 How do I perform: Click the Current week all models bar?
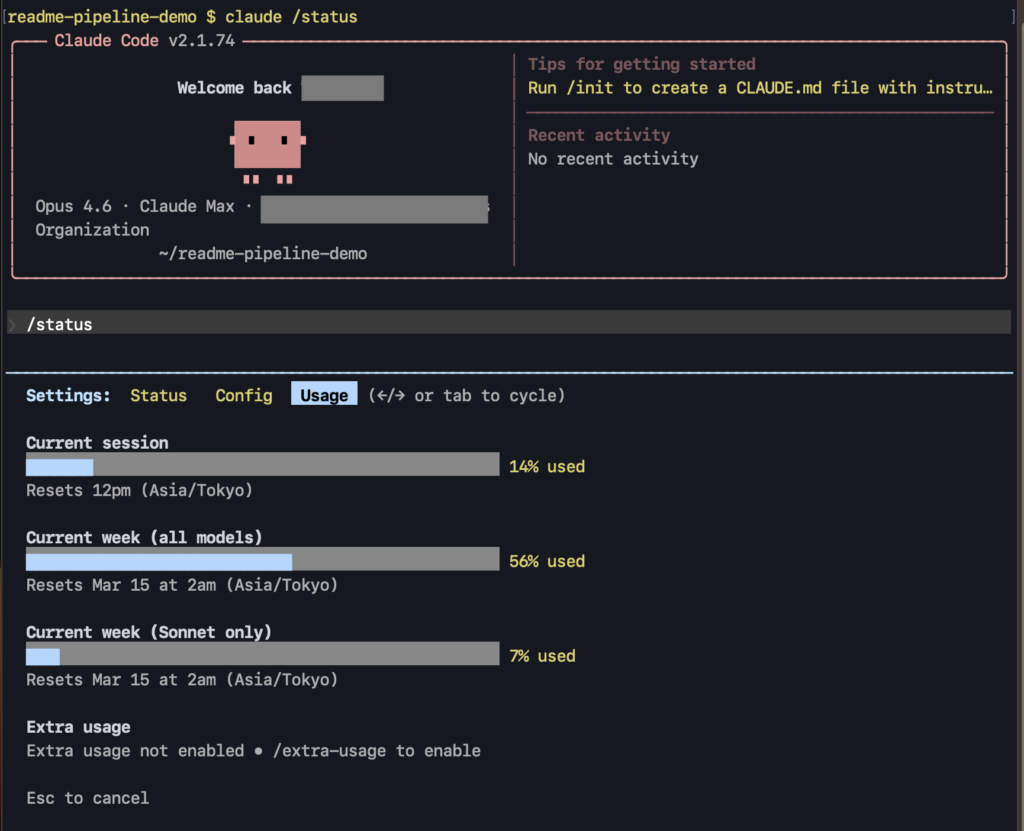(x=262, y=560)
